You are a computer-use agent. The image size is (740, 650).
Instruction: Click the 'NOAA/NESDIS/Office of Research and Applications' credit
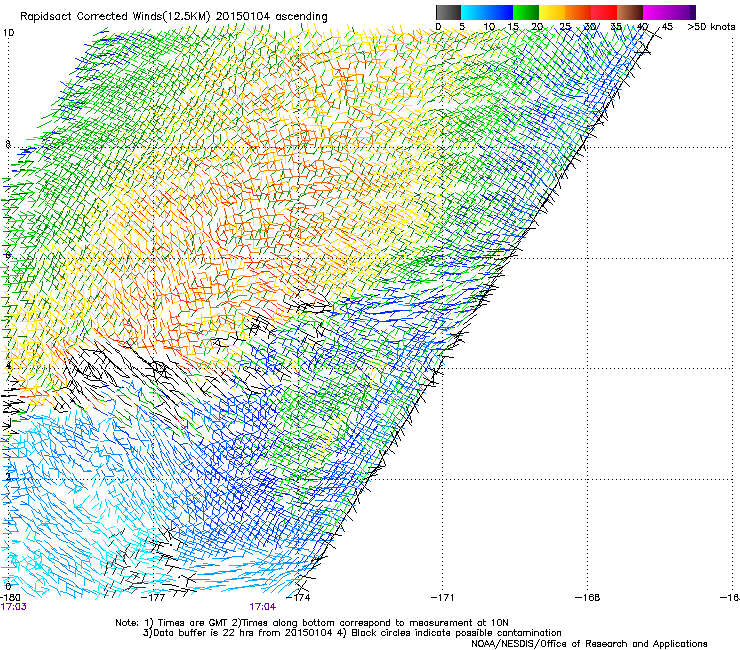coord(589,644)
